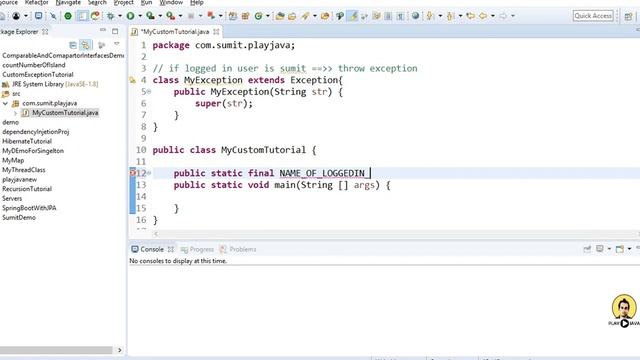Viewport: 640px width, 360px height.
Task: Click the open web browser globe icon
Action: [415, 16]
